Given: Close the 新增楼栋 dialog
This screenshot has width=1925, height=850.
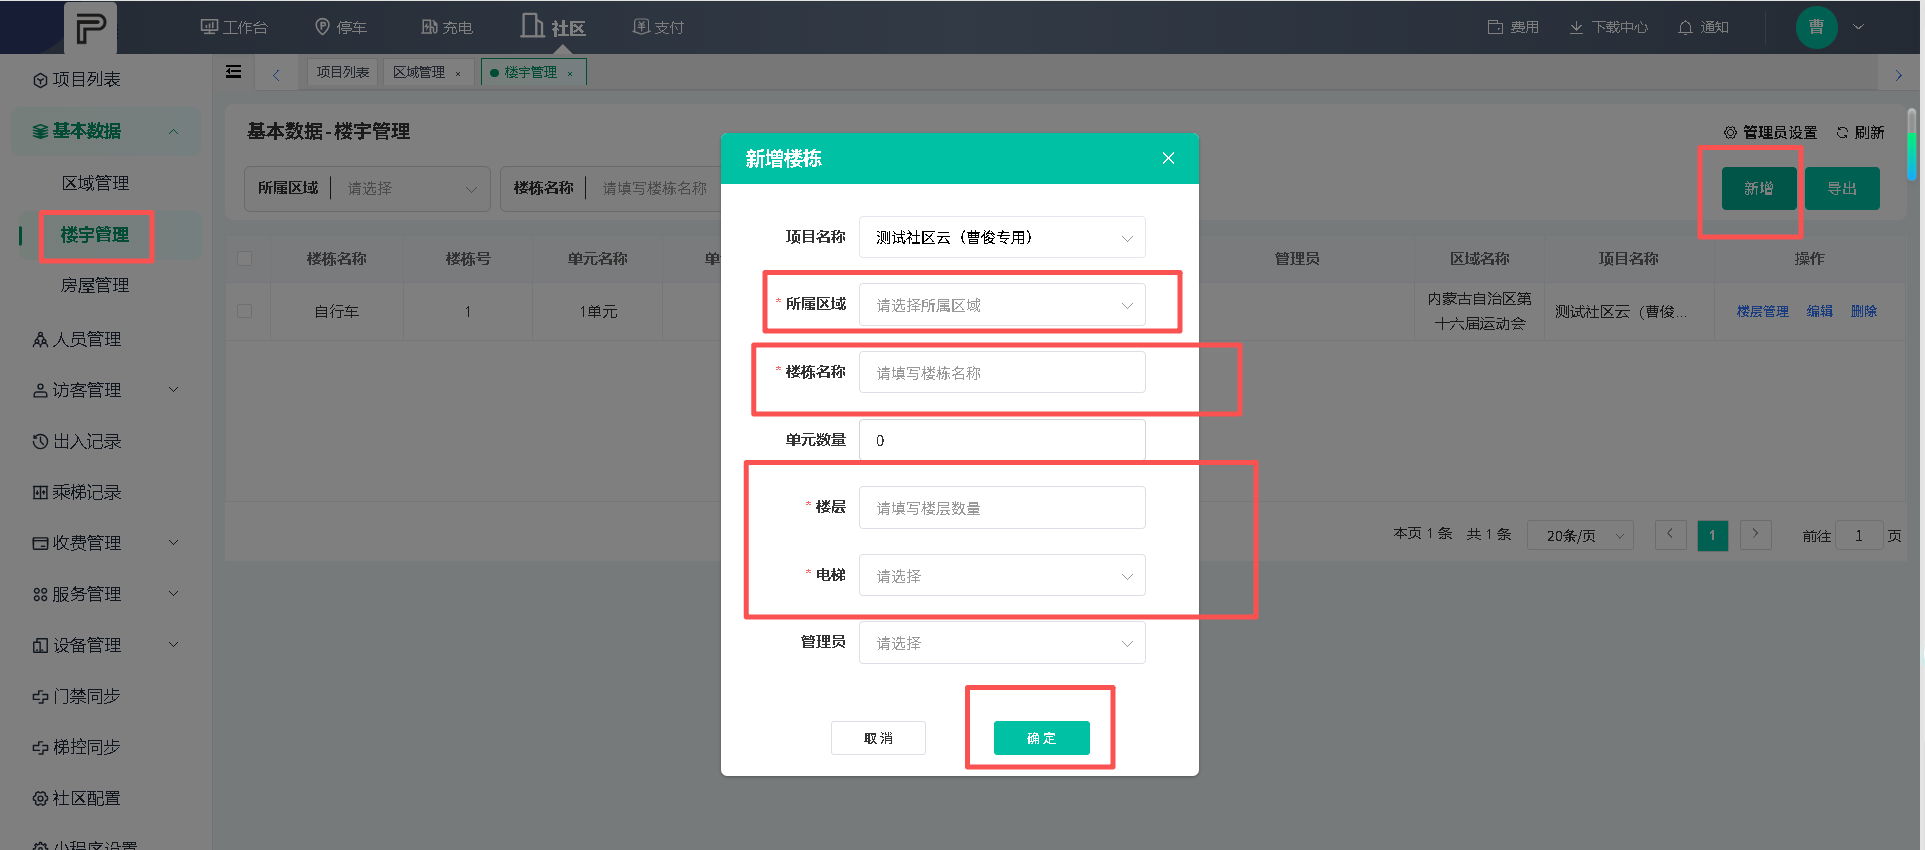Looking at the screenshot, I should point(1168,158).
